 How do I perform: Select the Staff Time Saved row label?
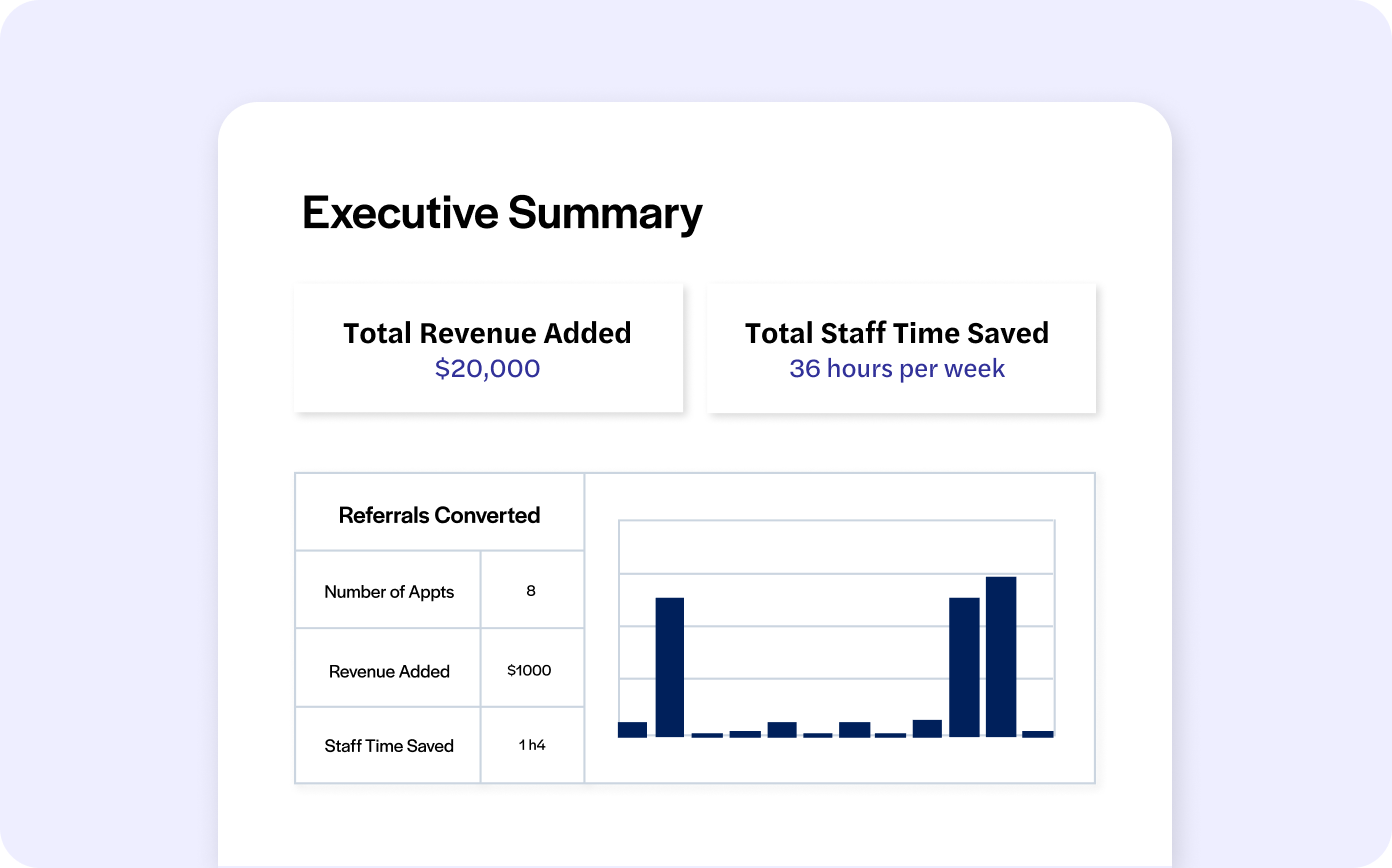pyautogui.click(x=389, y=746)
